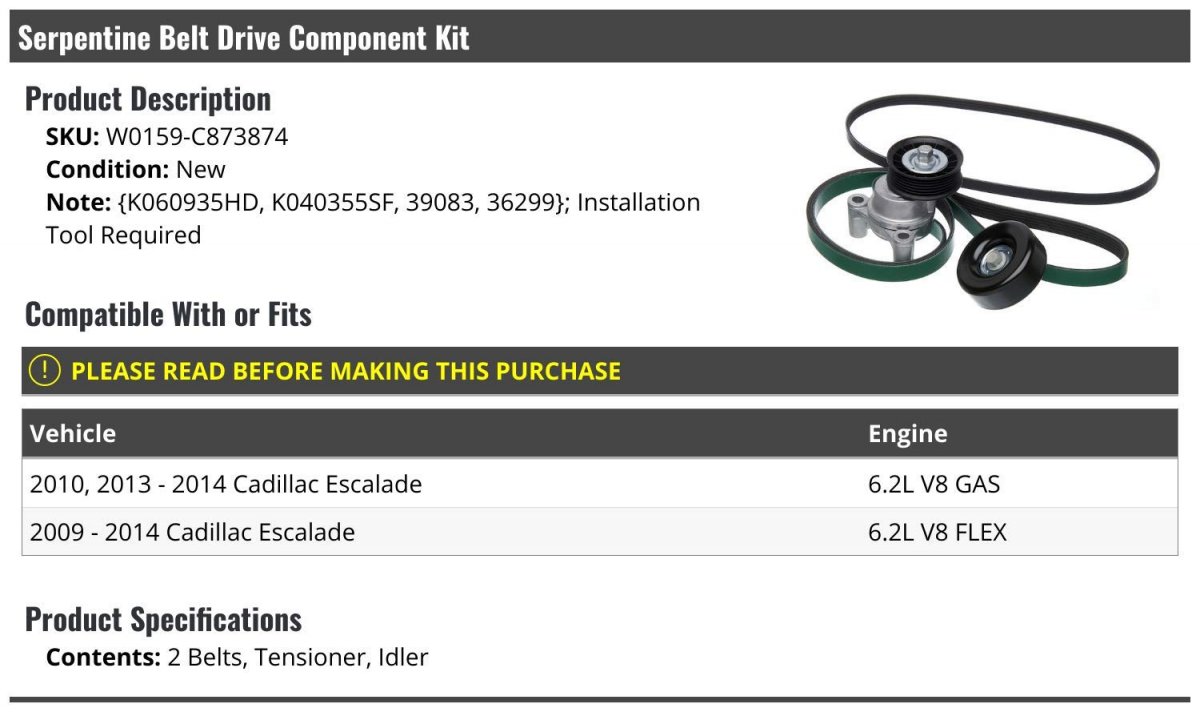Select the Serpentine Belt Drive Component Kit title
The height and width of the screenshot is (712, 1200).
coord(244,39)
